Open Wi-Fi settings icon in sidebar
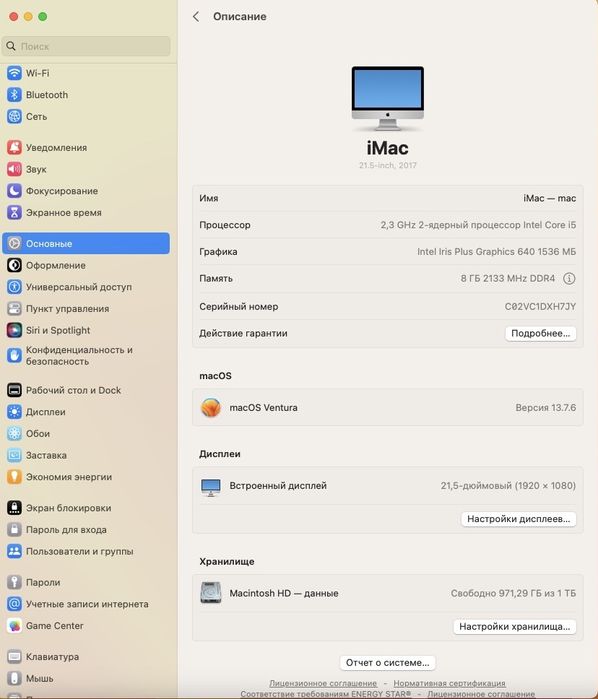The width and height of the screenshot is (598, 699). [14, 73]
